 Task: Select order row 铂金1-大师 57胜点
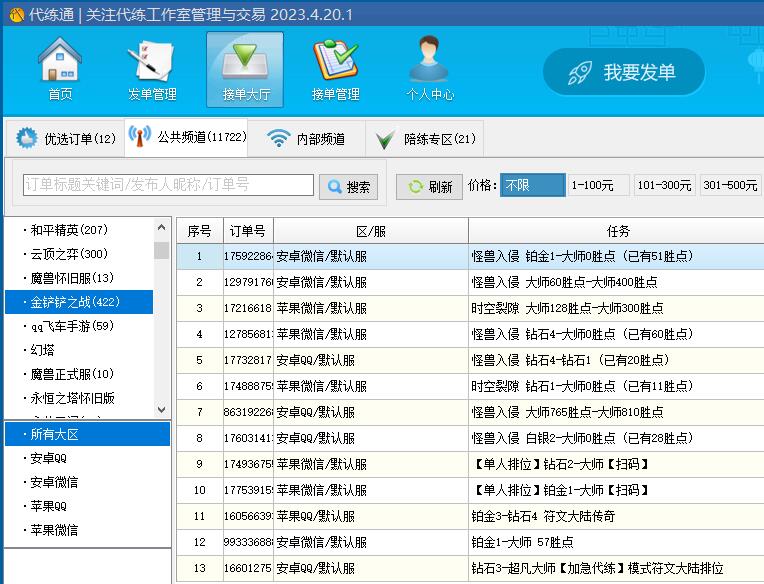(x=470, y=542)
